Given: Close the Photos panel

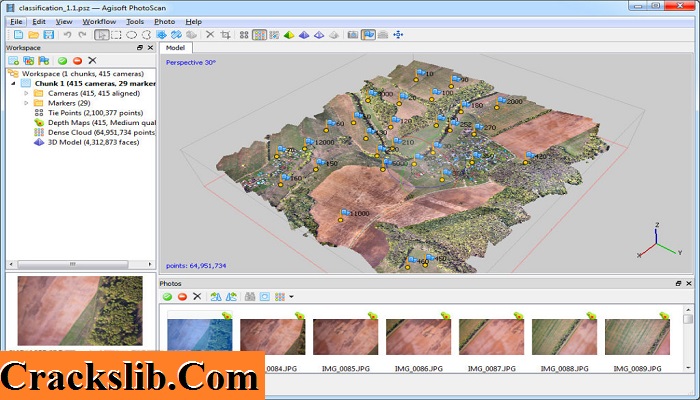Looking at the screenshot, I should pos(689,283).
